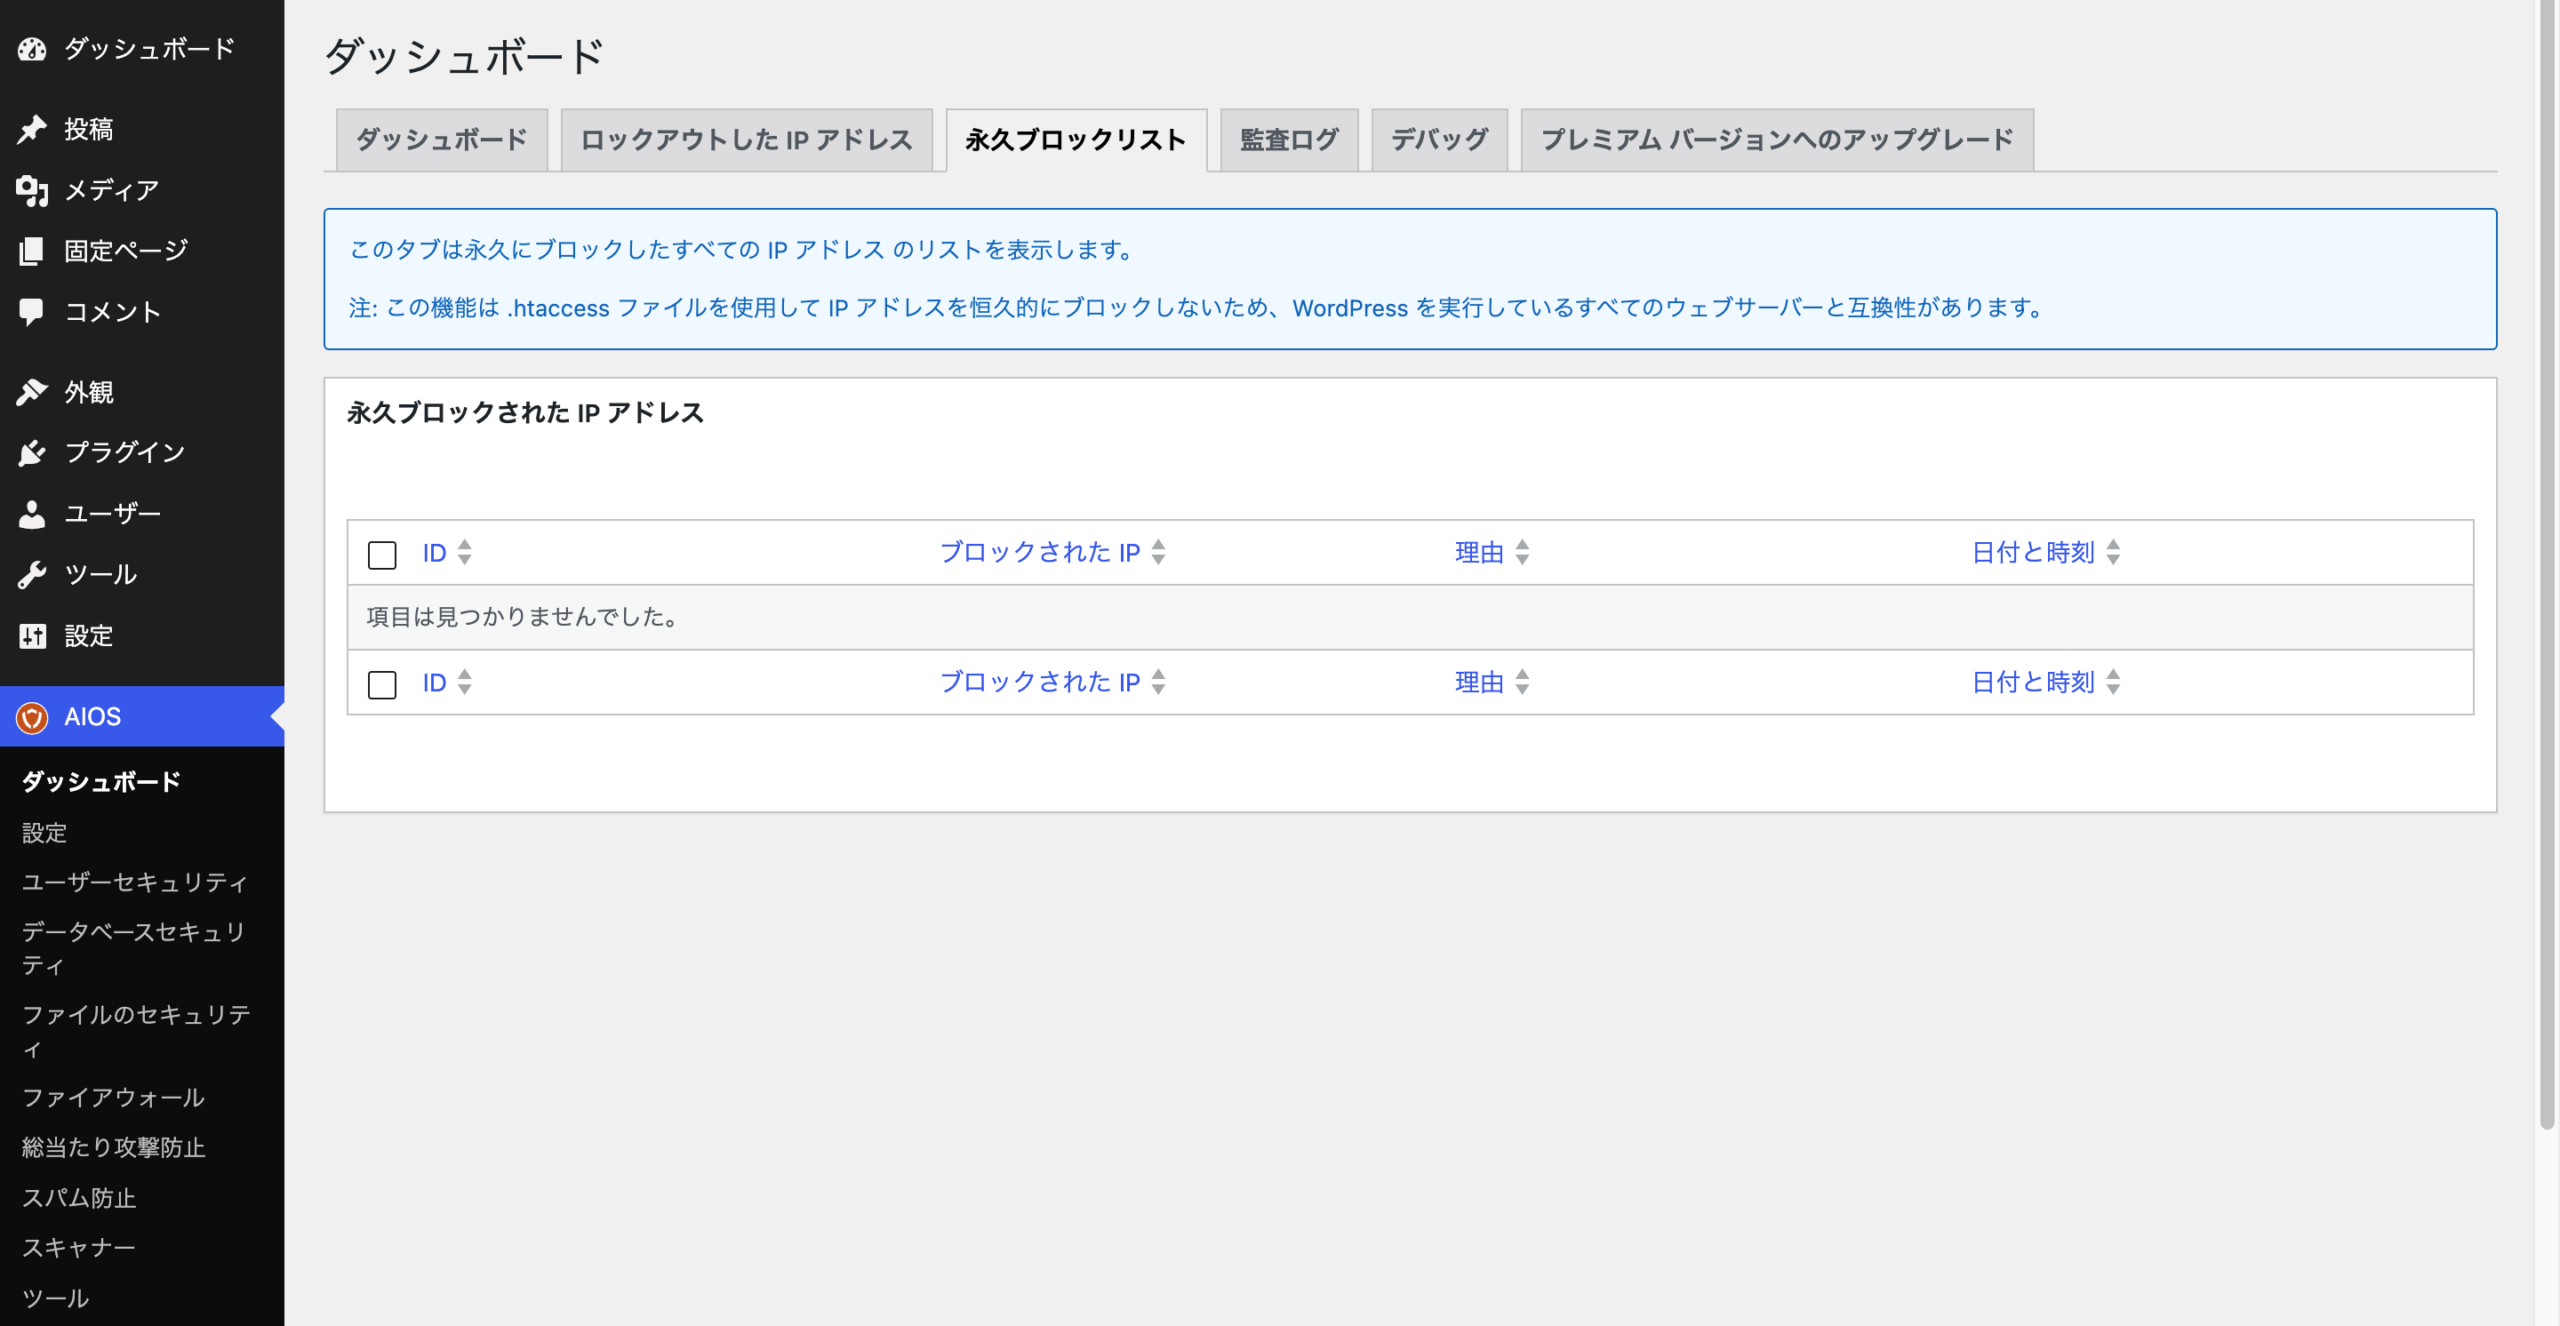Screen dimensions: 2560x1326
Task: Open スパム防止 in the AIOS submenu
Action: click(x=79, y=1197)
